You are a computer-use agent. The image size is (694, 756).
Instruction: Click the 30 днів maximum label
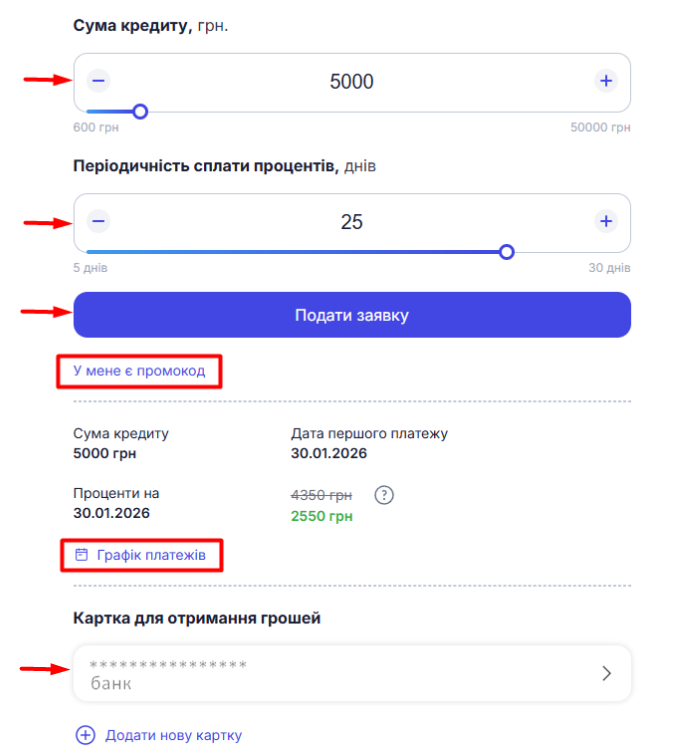(609, 268)
